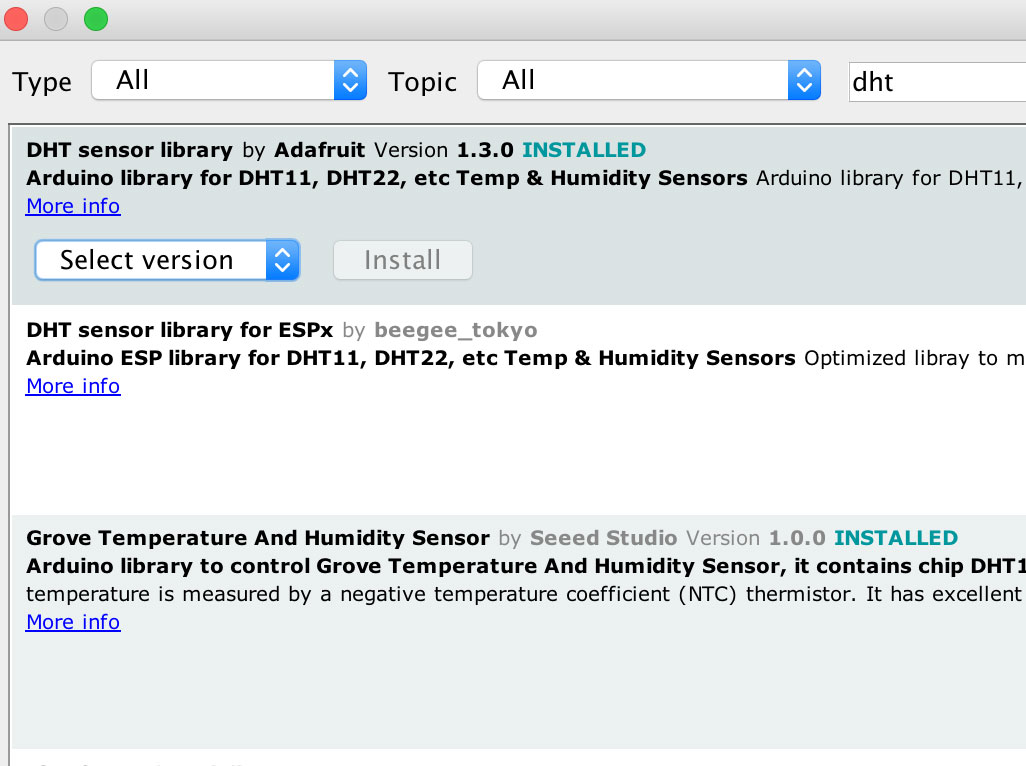1026x766 pixels.
Task: Click the Type label text
Action: tap(42, 82)
